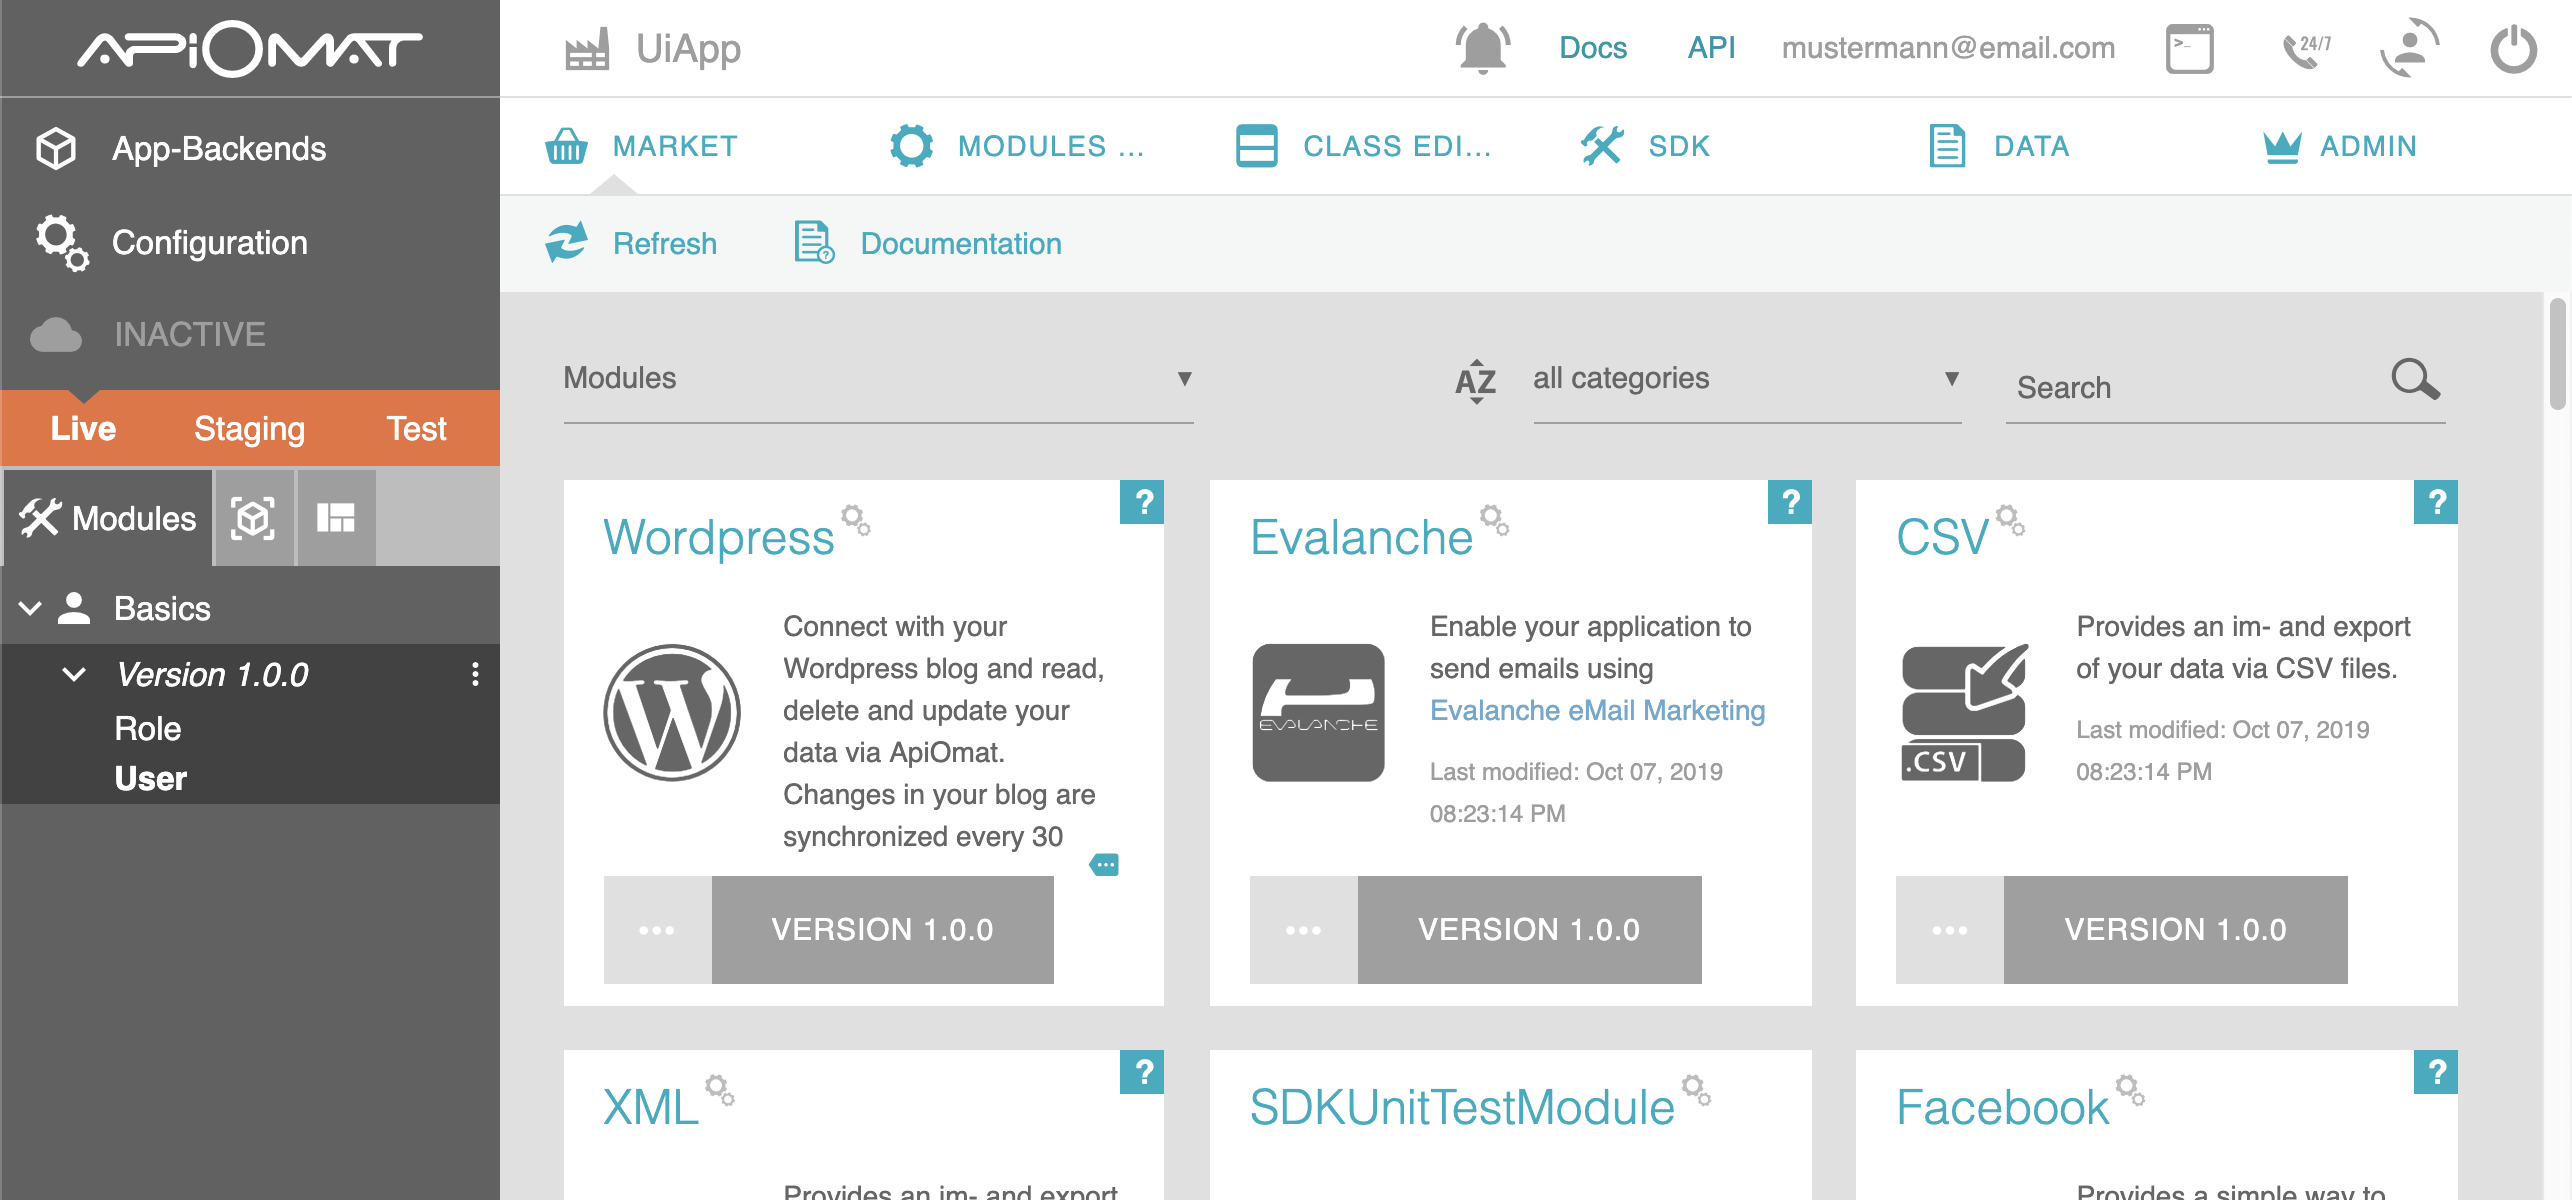Viewport: 2572px width, 1200px height.
Task: Switch to the CLASS EDI... tab
Action: coord(1364,146)
